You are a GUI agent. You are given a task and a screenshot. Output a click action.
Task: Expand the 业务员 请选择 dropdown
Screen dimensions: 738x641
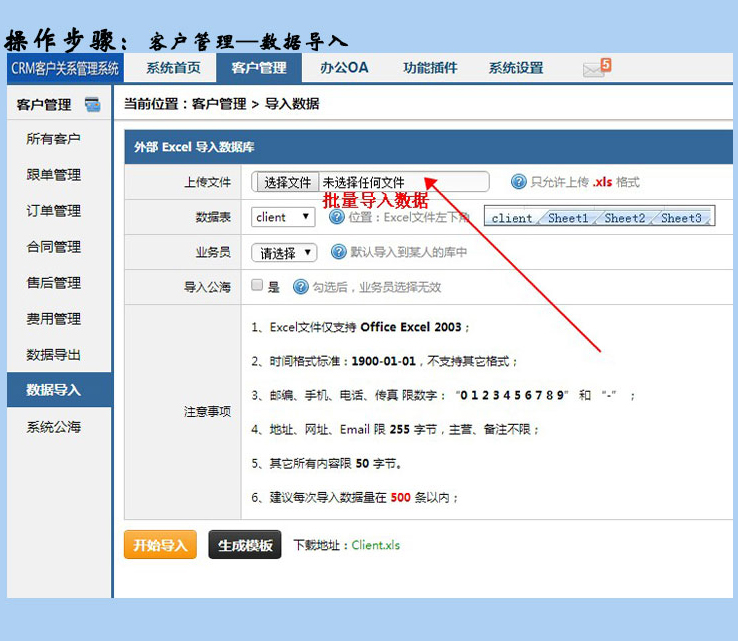[284, 253]
